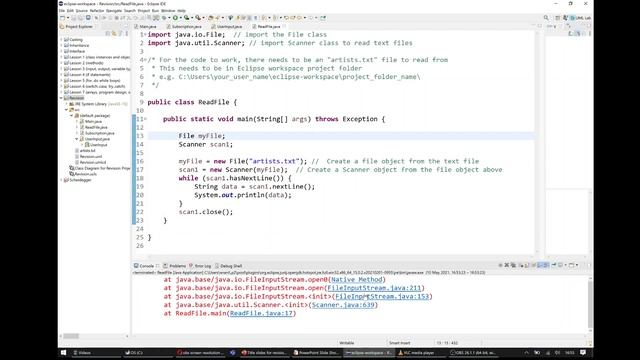This screenshot has width=640, height=360.
Task: Open the Edit menu
Action: click(x=70, y=11)
